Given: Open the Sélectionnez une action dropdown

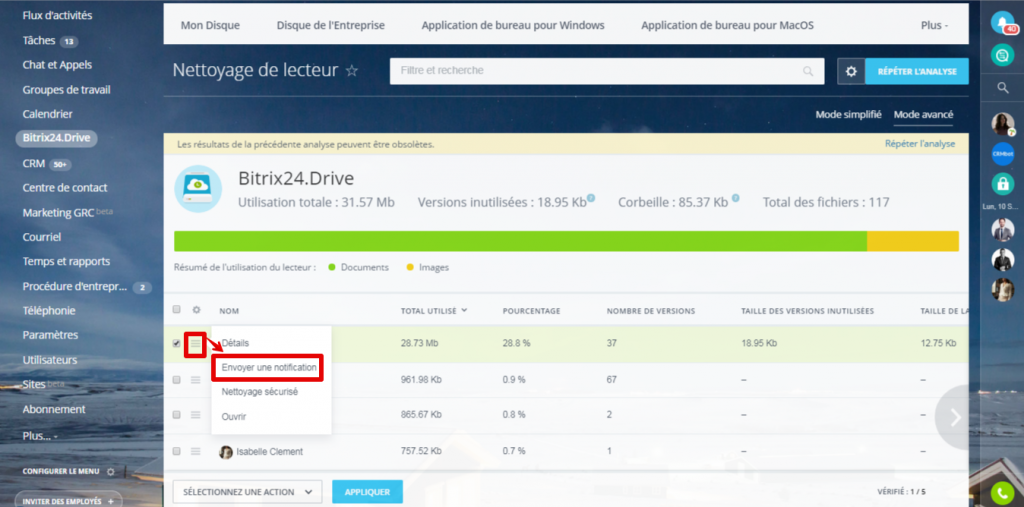Looking at the screenshot, I should [x=248, y=492].
